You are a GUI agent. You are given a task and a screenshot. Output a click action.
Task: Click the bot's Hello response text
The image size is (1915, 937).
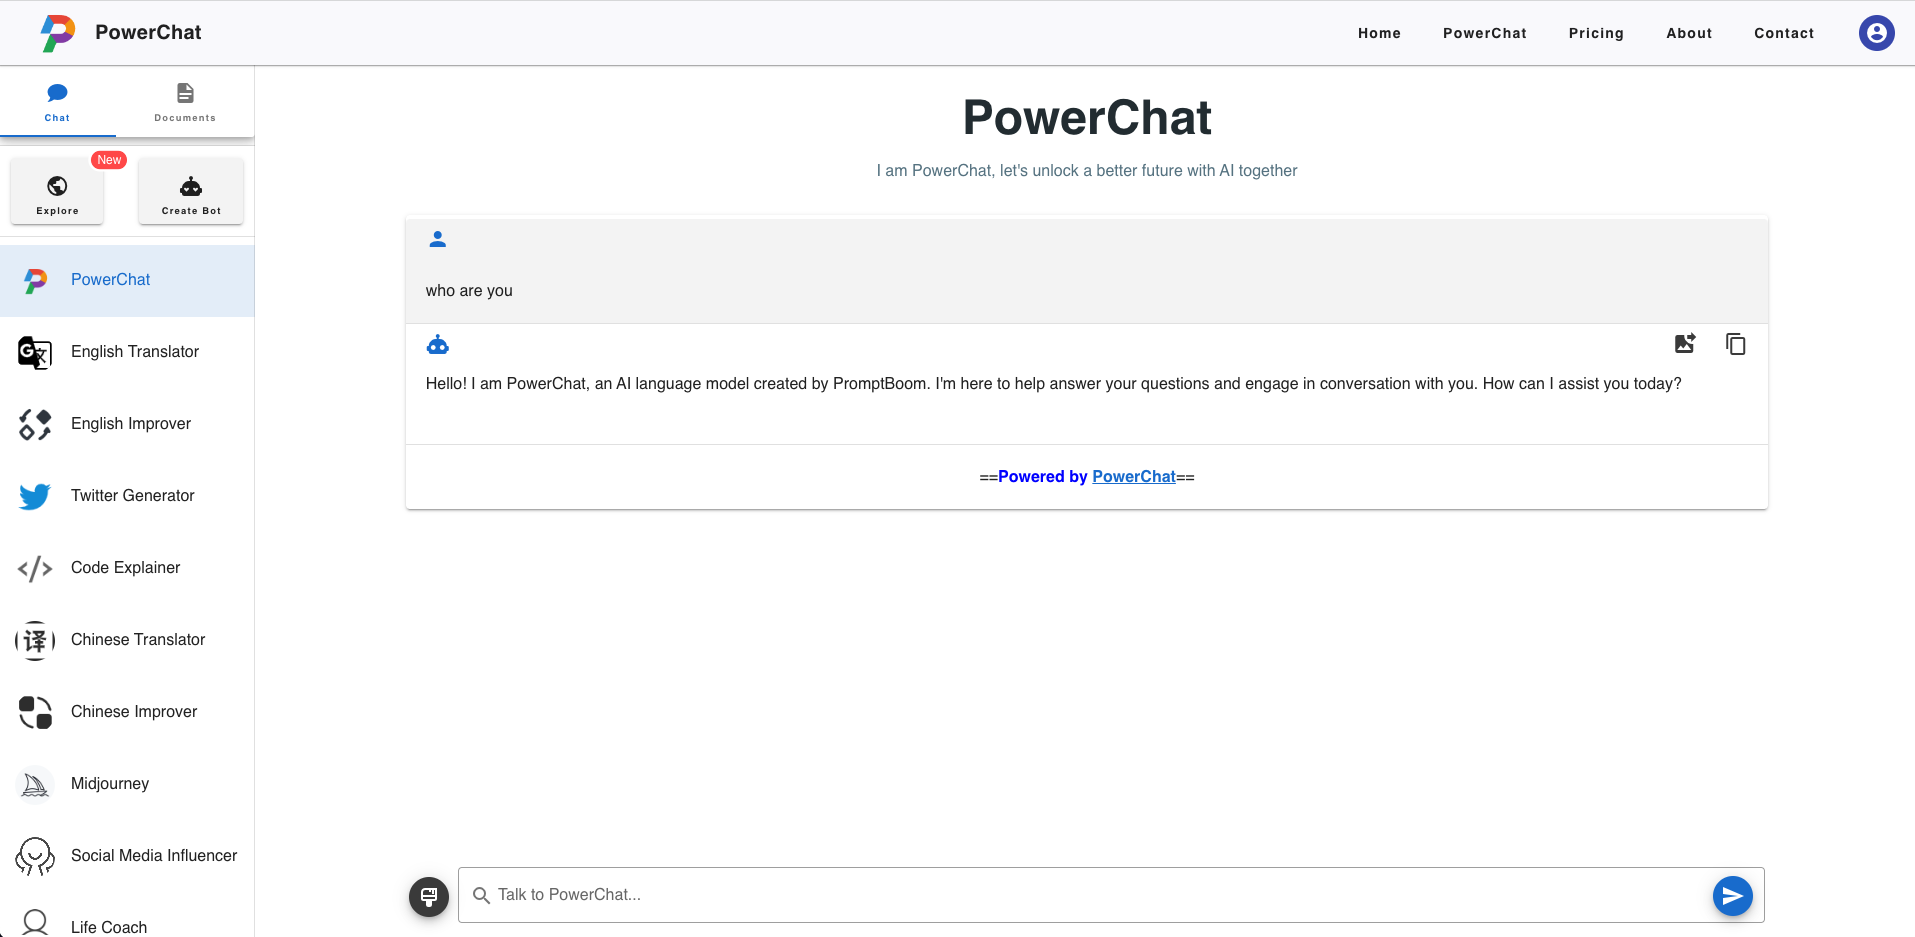coord(1054,384)
